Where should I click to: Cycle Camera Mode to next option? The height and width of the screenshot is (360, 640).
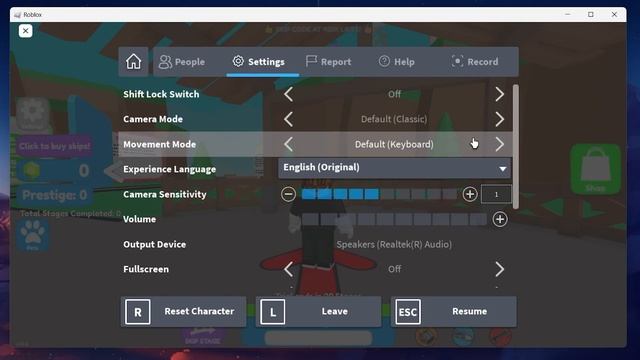point(500,119)
